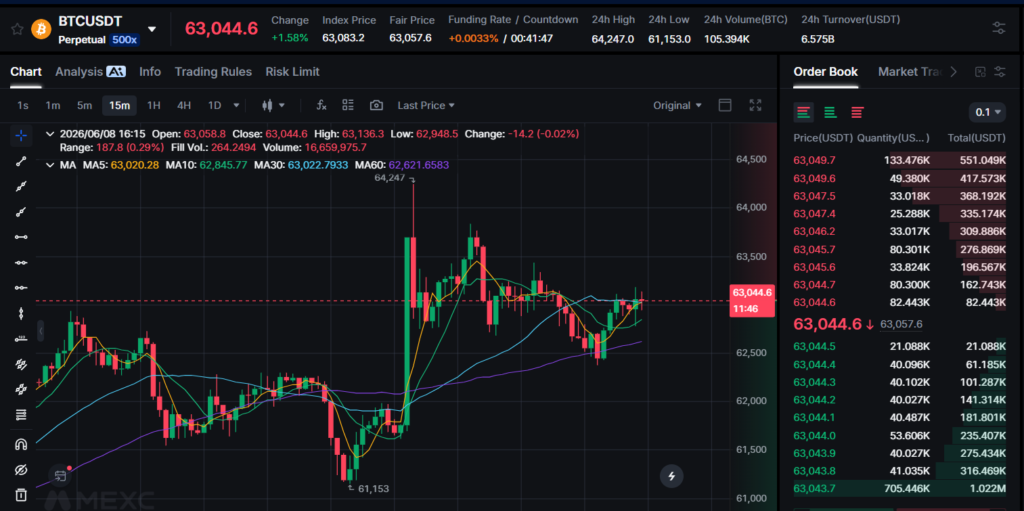1024x511 pixels.
Task: Select the 4H timeframe
Action: (x=184, y=105)
